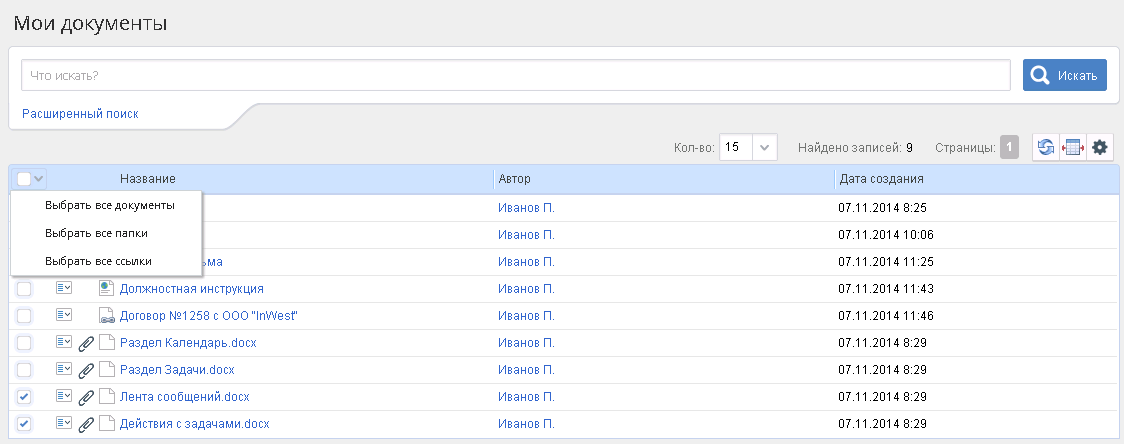
Task: Uncheck the Действия с задачами.docx checkbox
Action: (24, 424)
